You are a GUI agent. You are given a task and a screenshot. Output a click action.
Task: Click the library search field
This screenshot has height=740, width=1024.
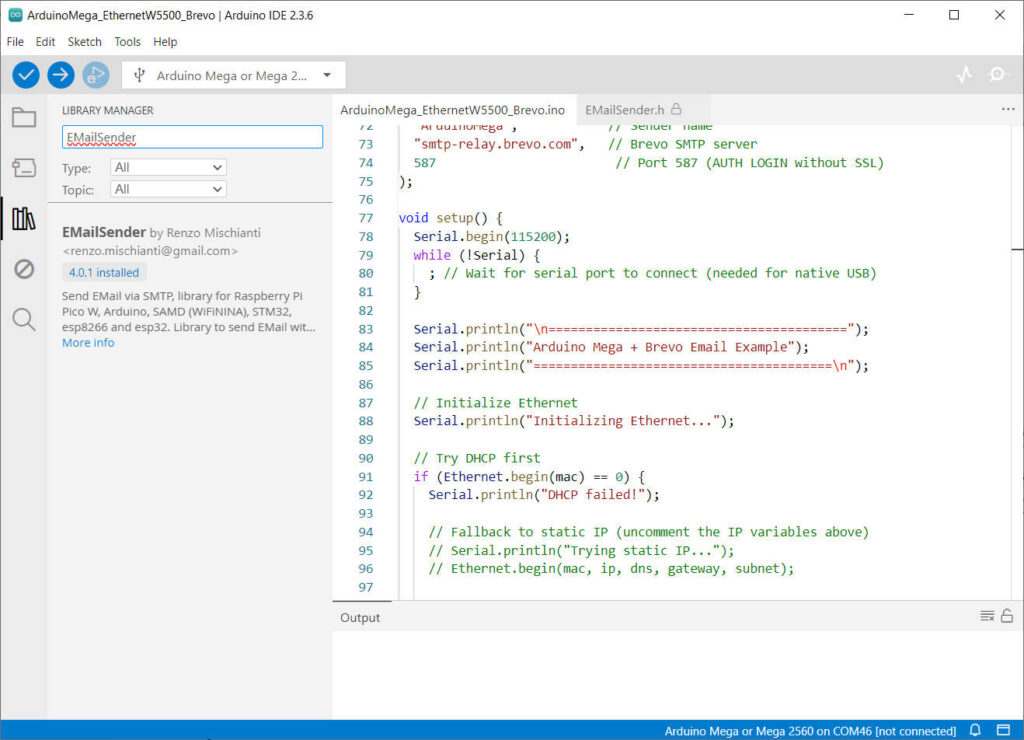[x=192, y=137]
